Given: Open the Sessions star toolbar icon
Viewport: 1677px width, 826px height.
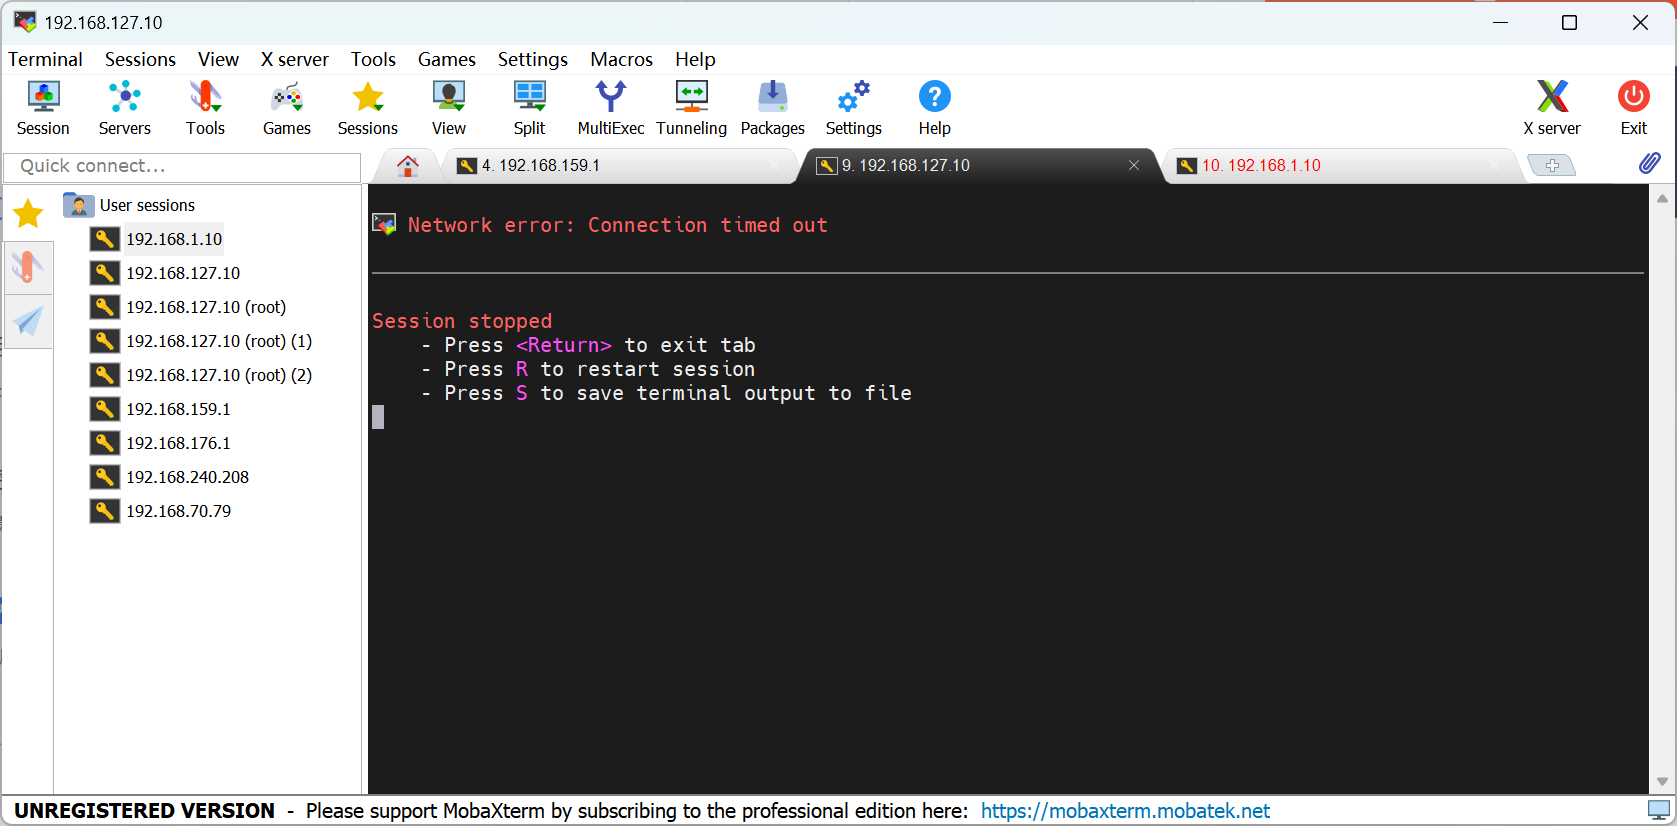Looking at the screenshot, I should 367,108.
